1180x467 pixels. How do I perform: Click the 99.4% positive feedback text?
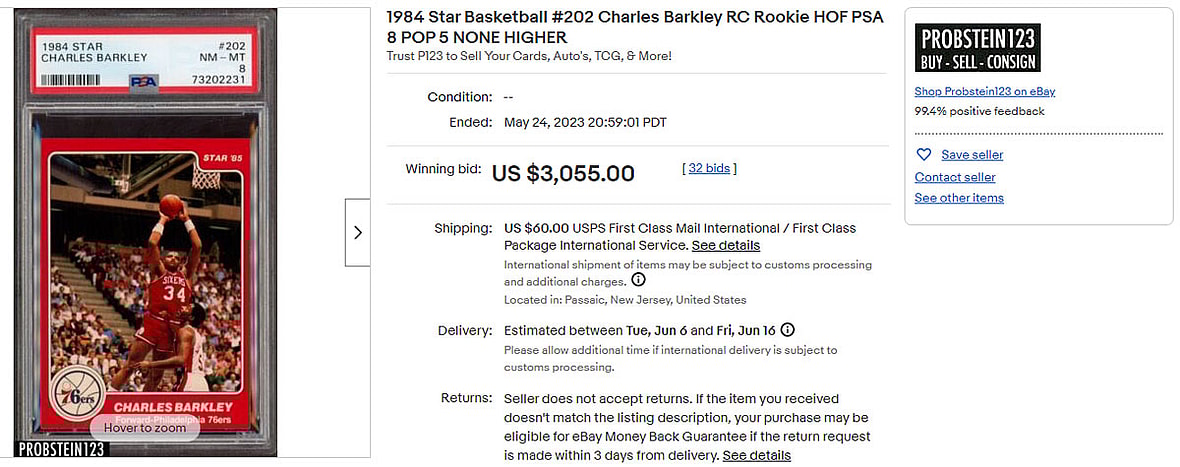tap(979, 111)
